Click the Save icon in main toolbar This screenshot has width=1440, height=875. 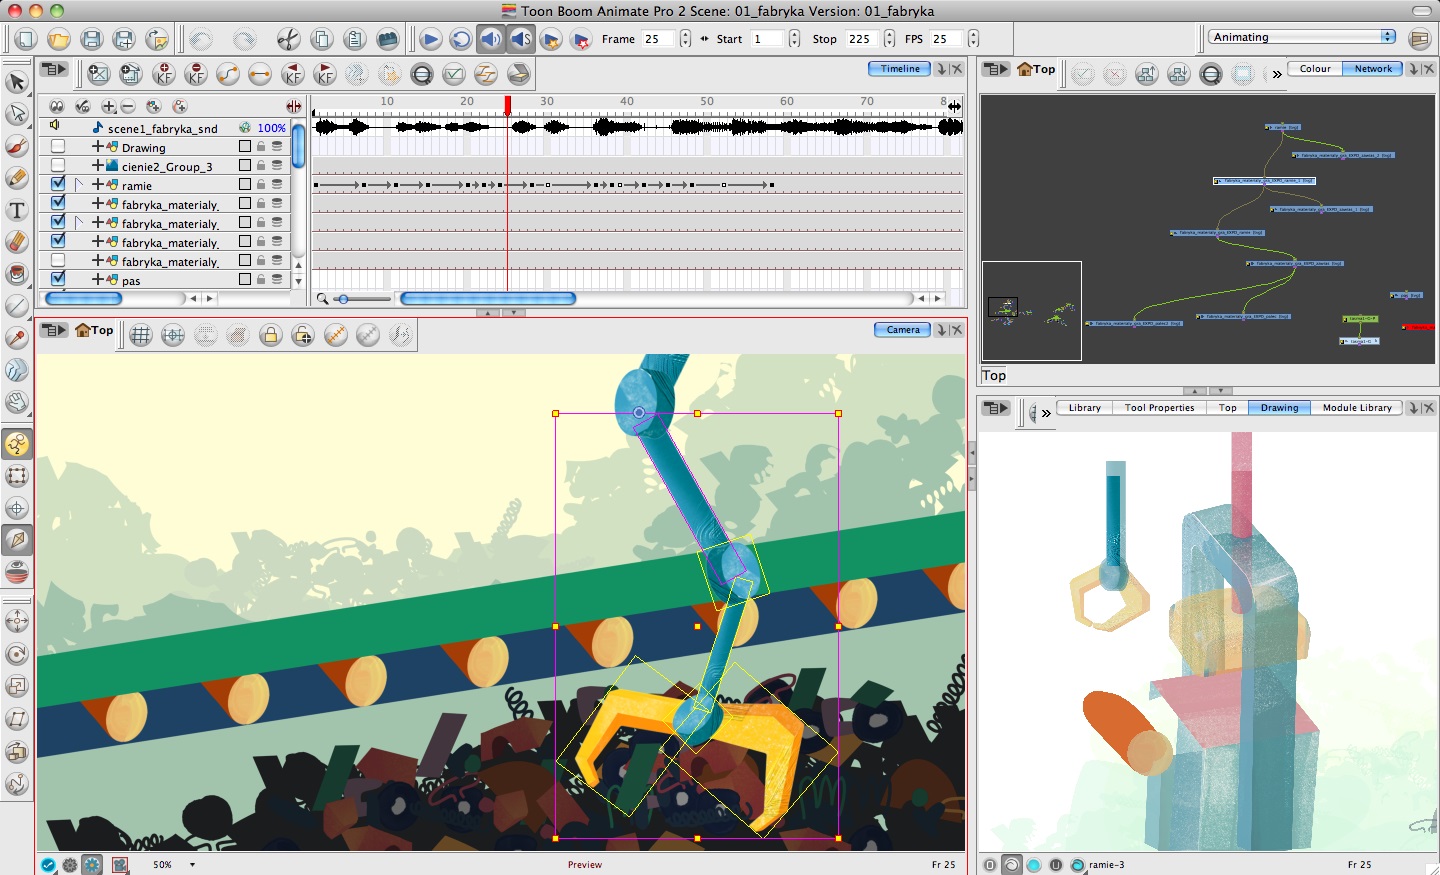tap(91, 39)
